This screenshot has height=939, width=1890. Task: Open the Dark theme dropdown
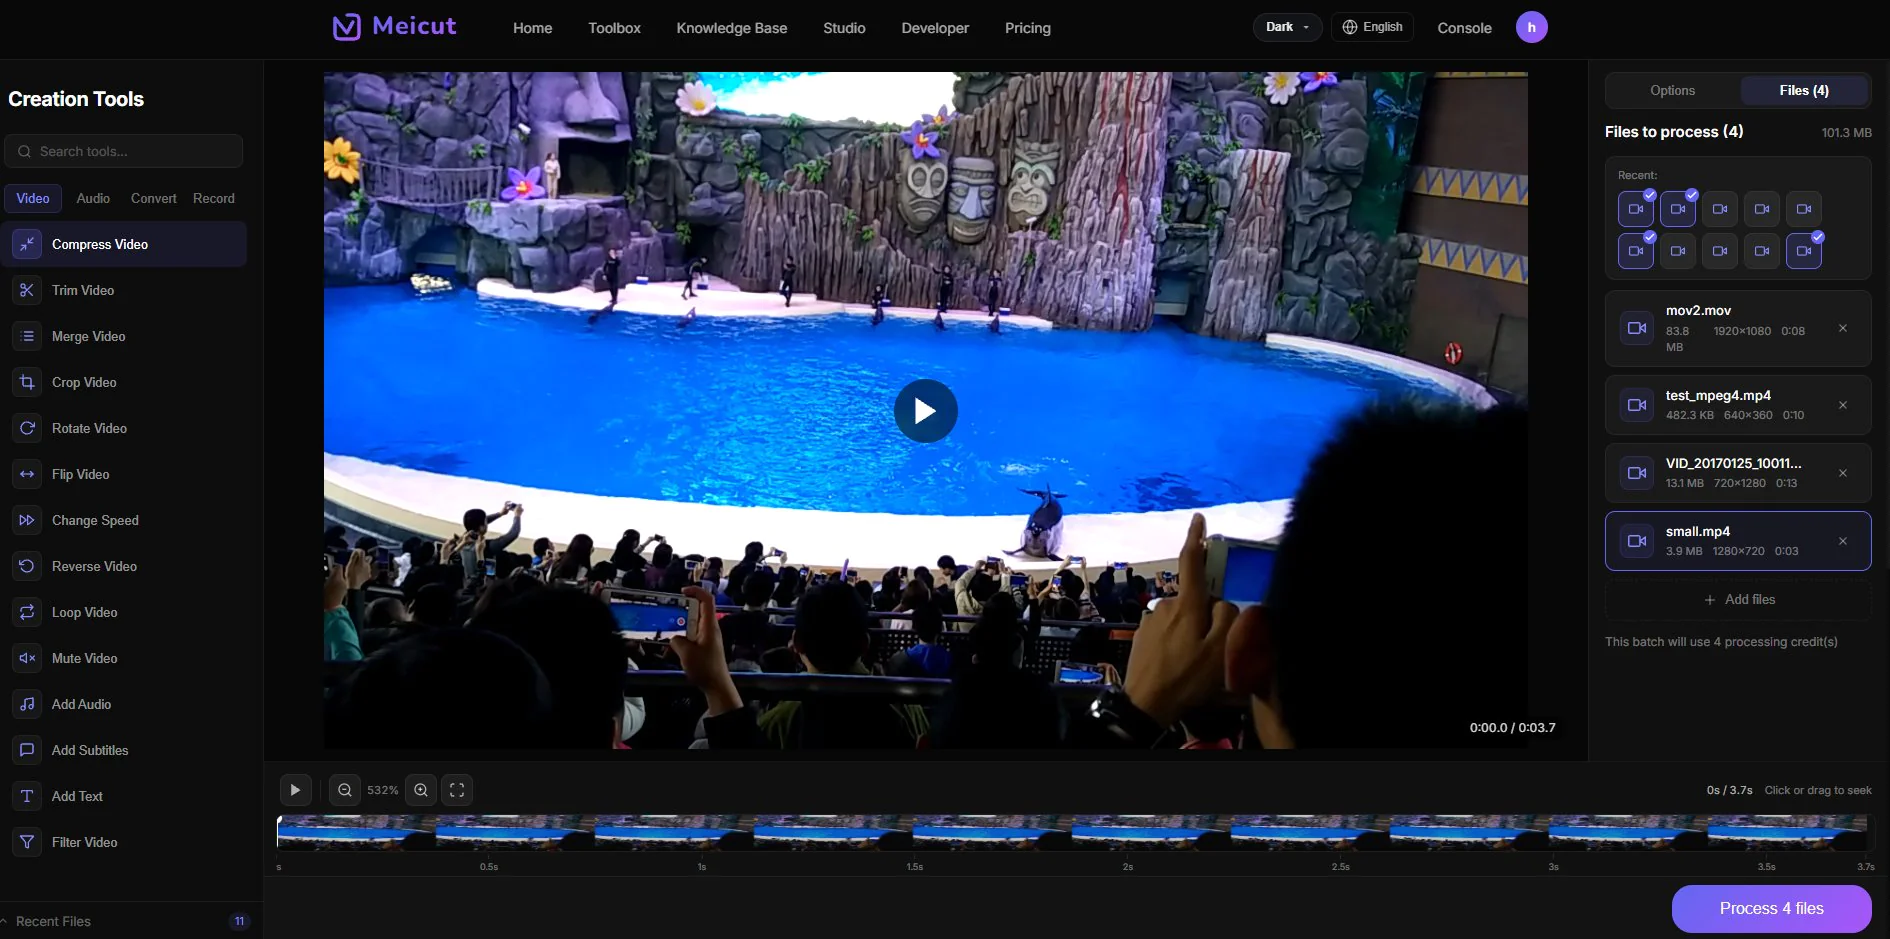(x=1287, y=27)
